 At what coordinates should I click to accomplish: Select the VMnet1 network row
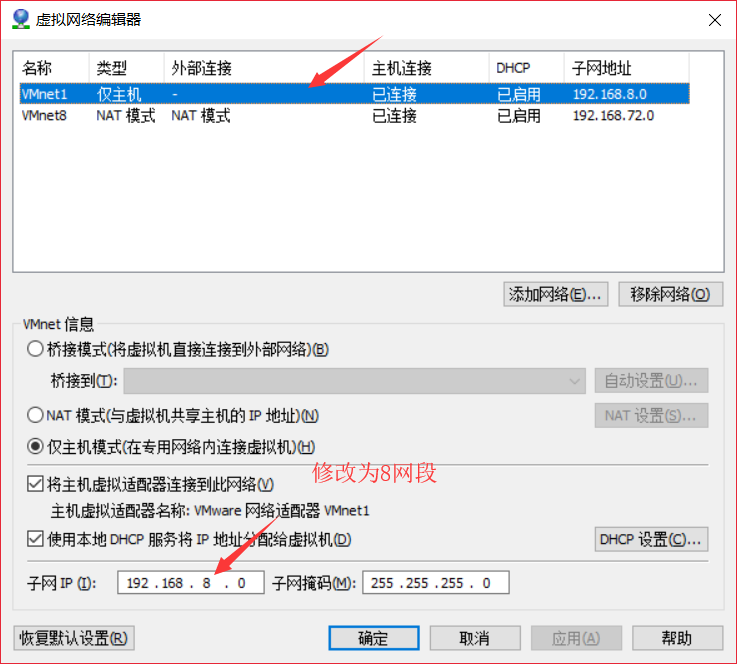pyautogui.click(x=354, y=94)
